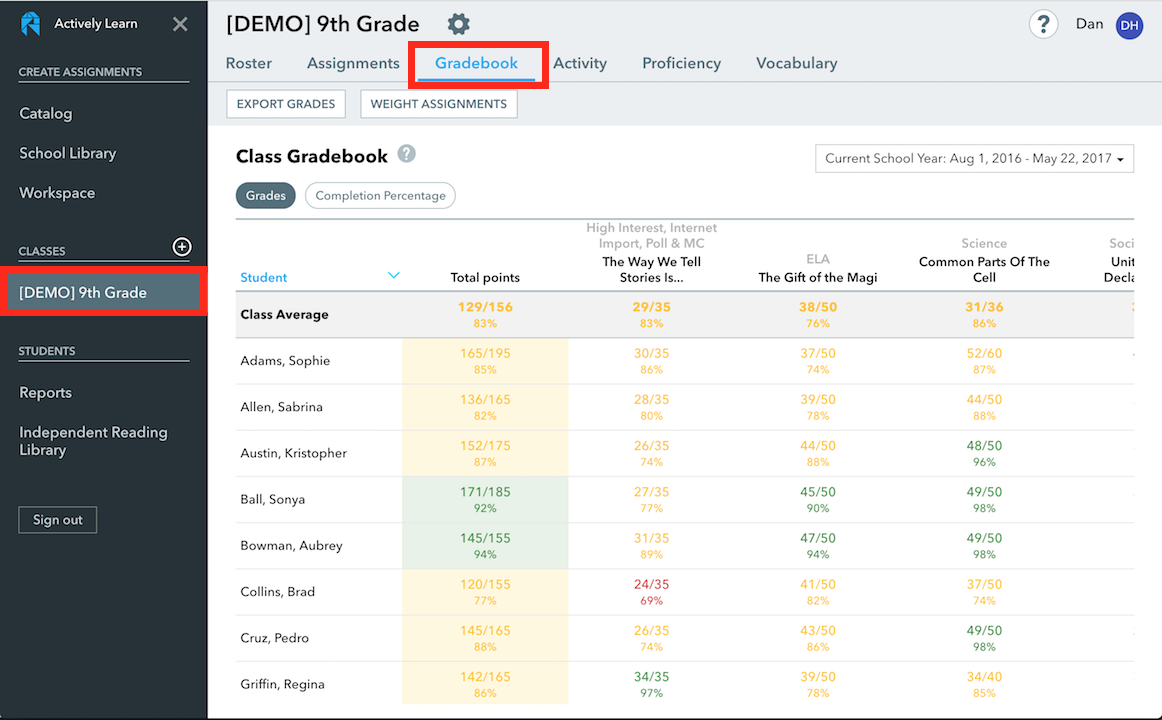Select student Adams, Sophie
Viewport: 1162px width, 720px height.
pos(285,361)
